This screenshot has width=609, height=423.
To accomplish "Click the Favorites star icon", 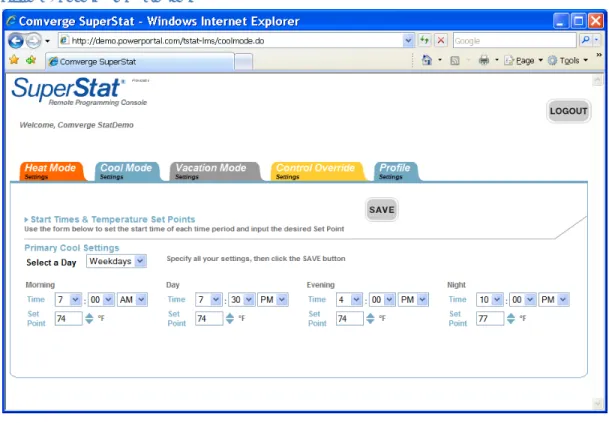I will coord(14,60).
